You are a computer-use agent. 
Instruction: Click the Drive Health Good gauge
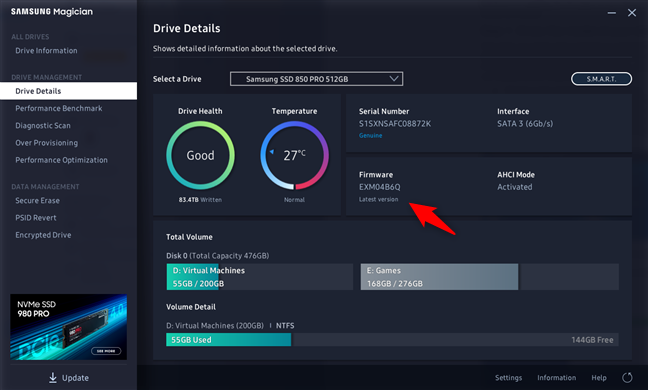tap(200, 155)
